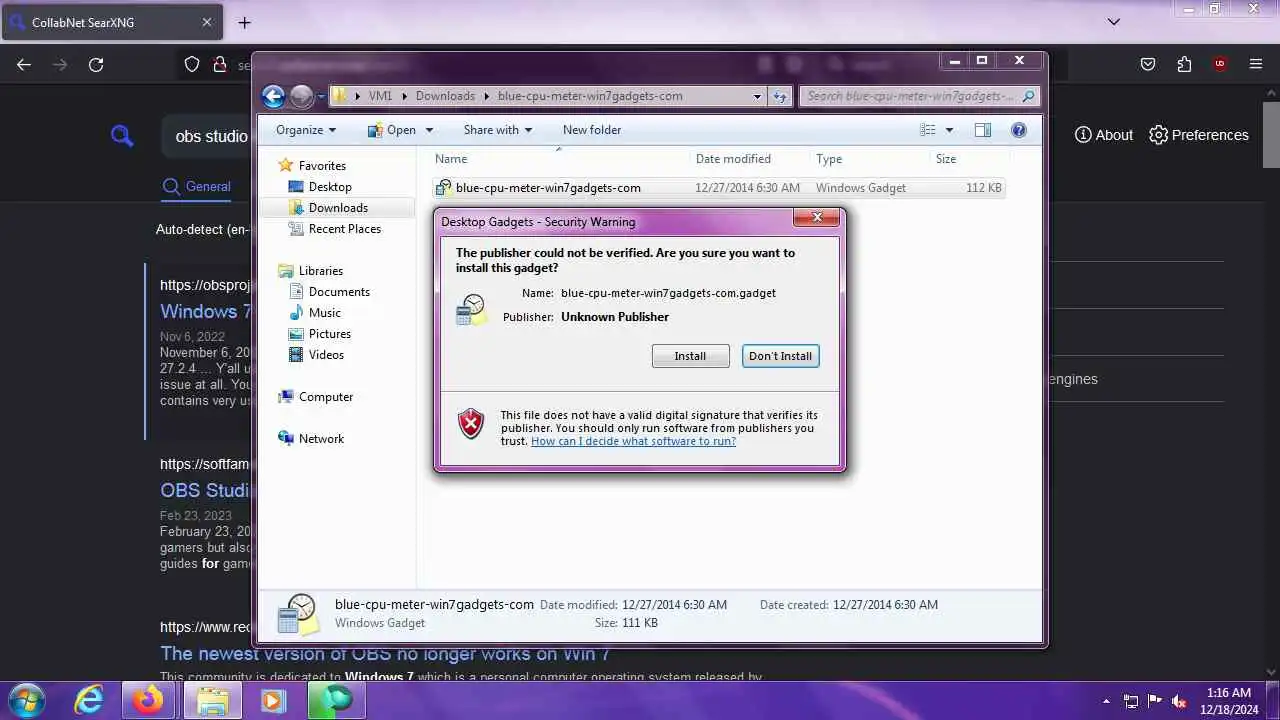This screenshot has height=720, width=1280.
Task: Select Recent Places in the navigation pane
Action: (x=345, y=229)
